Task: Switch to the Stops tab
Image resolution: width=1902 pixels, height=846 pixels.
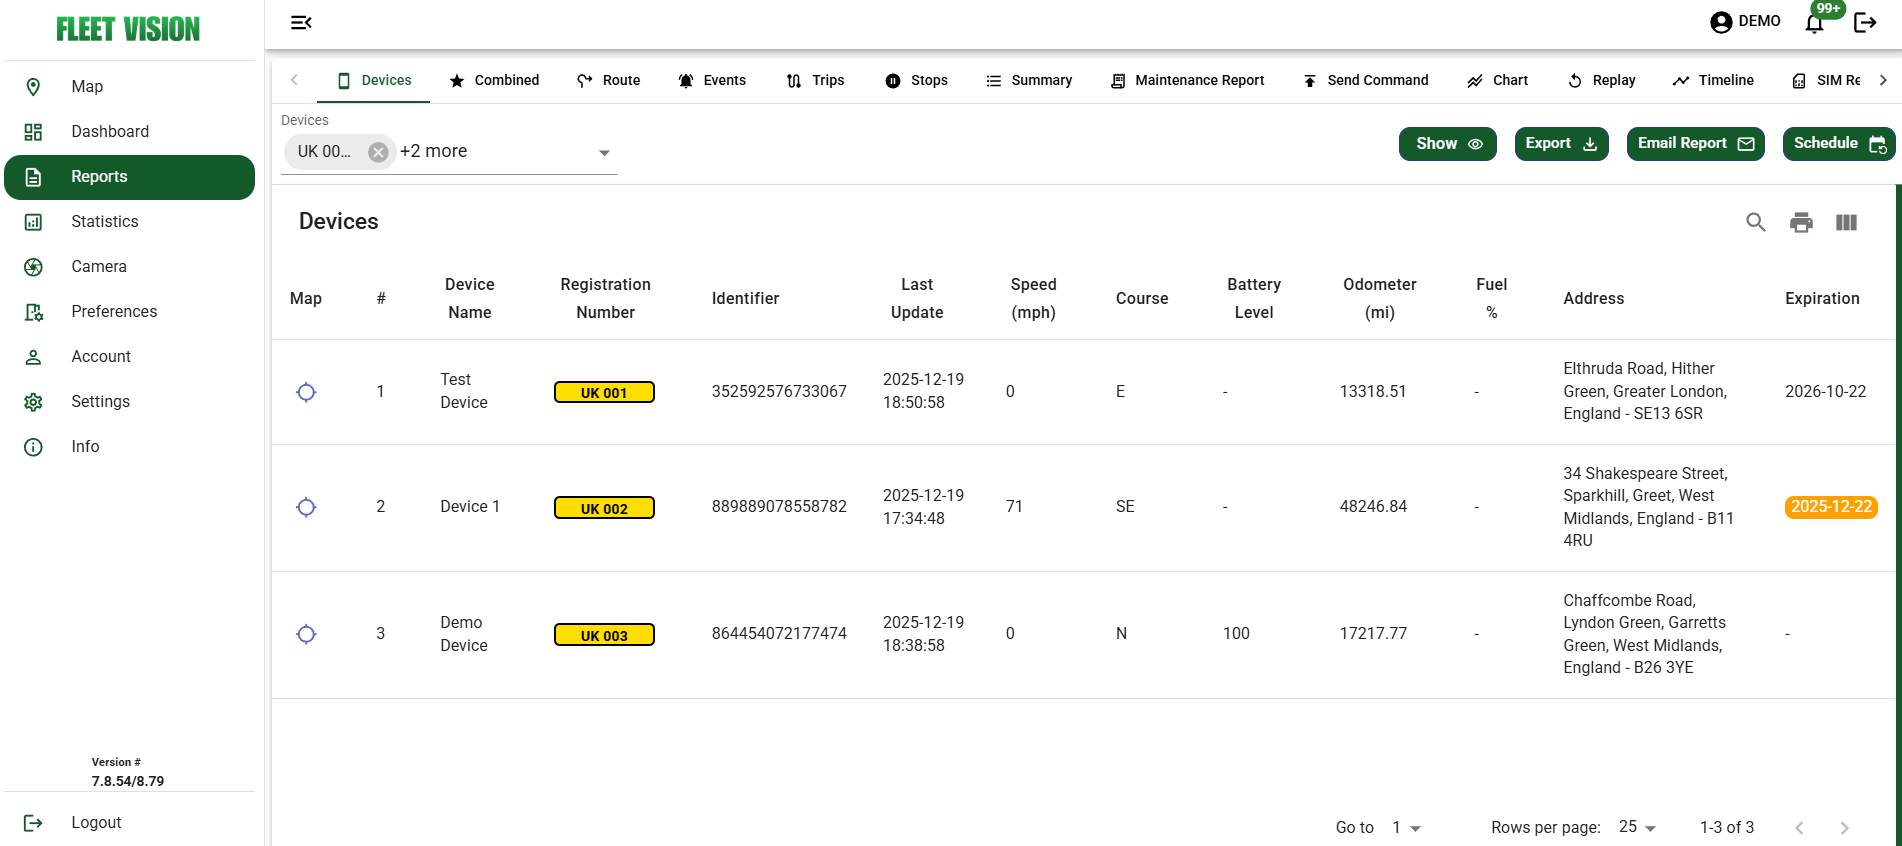Action: (x=916, y=80)
